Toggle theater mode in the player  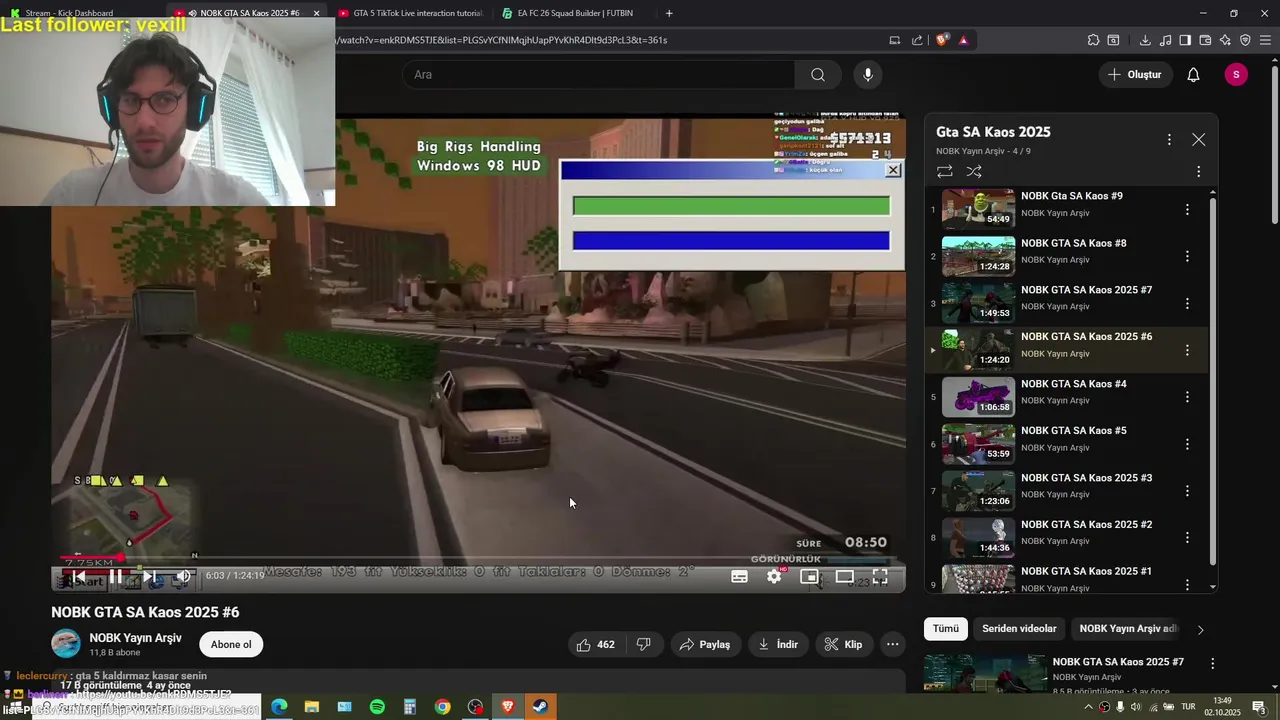pyautogui.click(x=845, y=577)
